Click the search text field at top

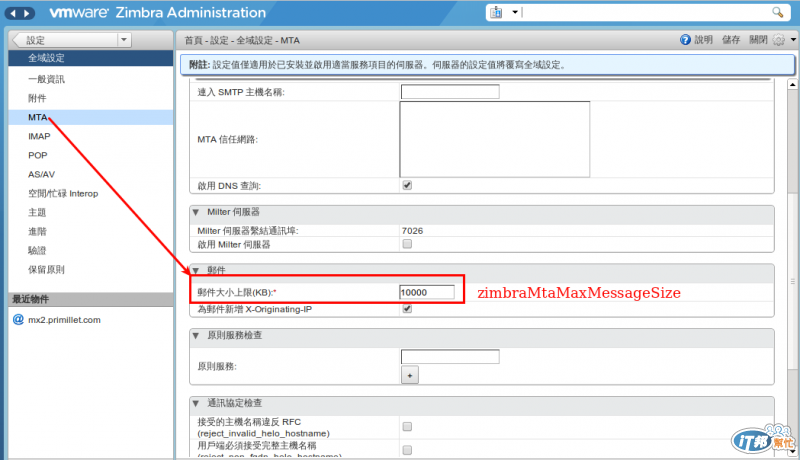(x=646, y=12)
